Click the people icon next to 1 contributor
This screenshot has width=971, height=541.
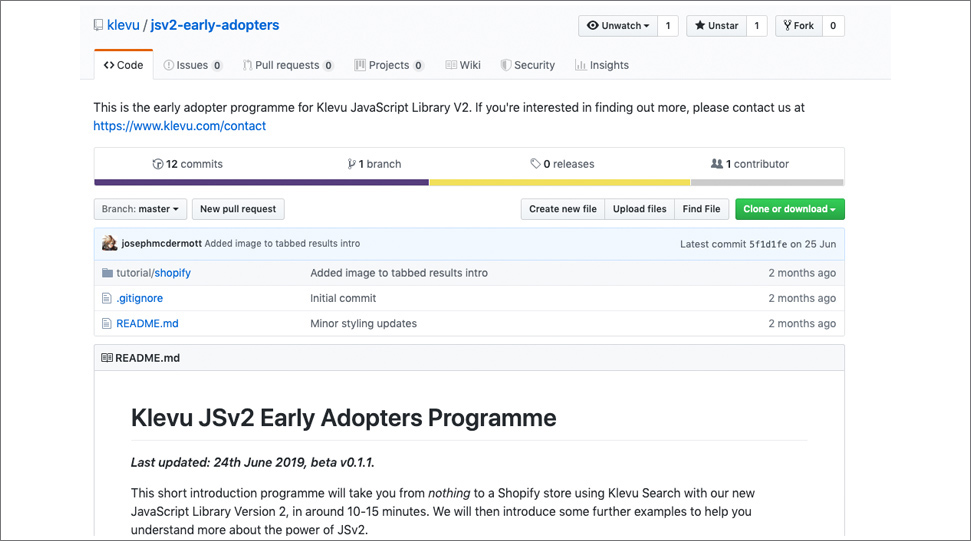[x=716, y=164]
